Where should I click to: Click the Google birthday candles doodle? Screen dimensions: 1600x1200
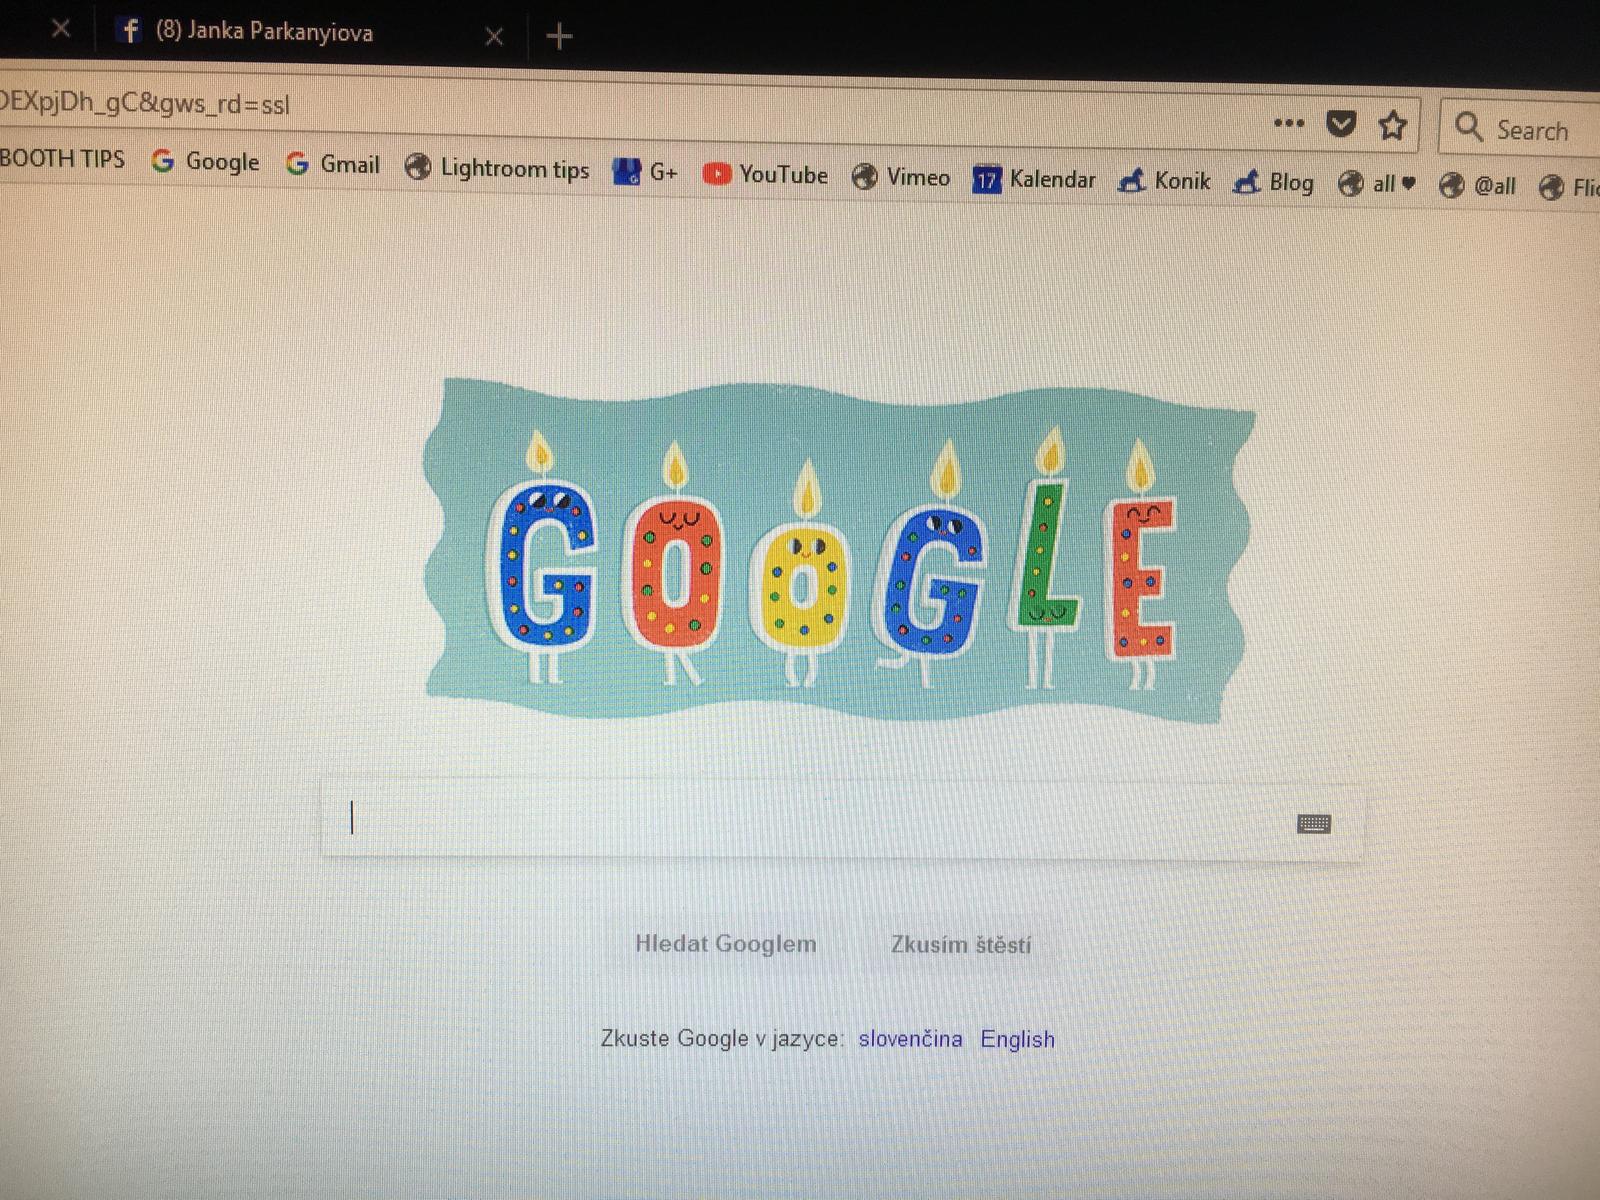pyautogui.click(x=838, y=550)
